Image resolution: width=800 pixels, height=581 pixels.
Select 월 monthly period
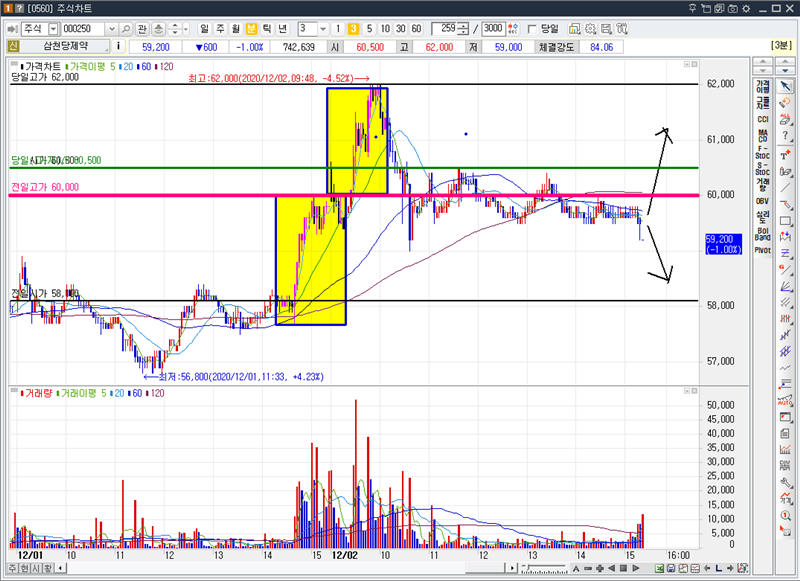[x=235, y=29]
